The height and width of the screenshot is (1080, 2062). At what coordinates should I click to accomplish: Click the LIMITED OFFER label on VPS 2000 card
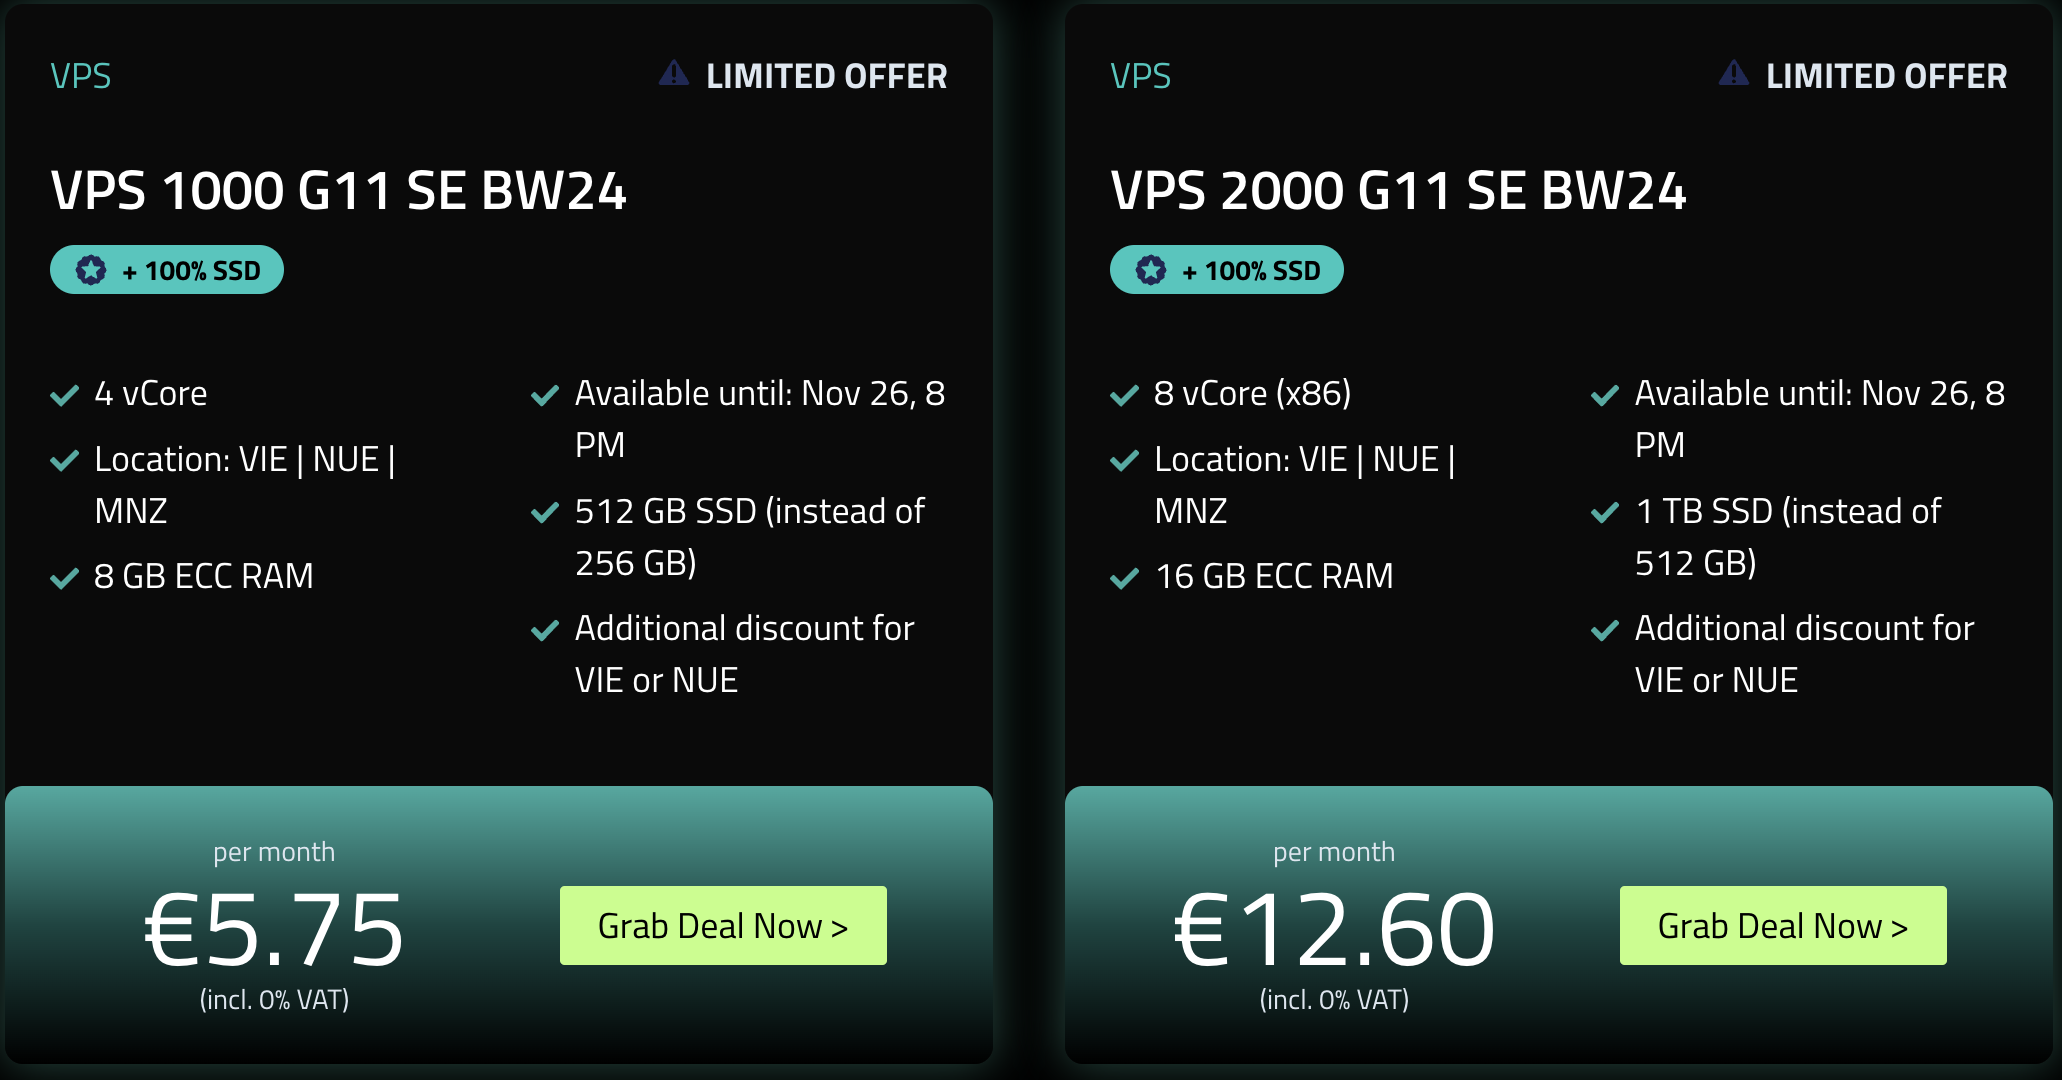1886,76
